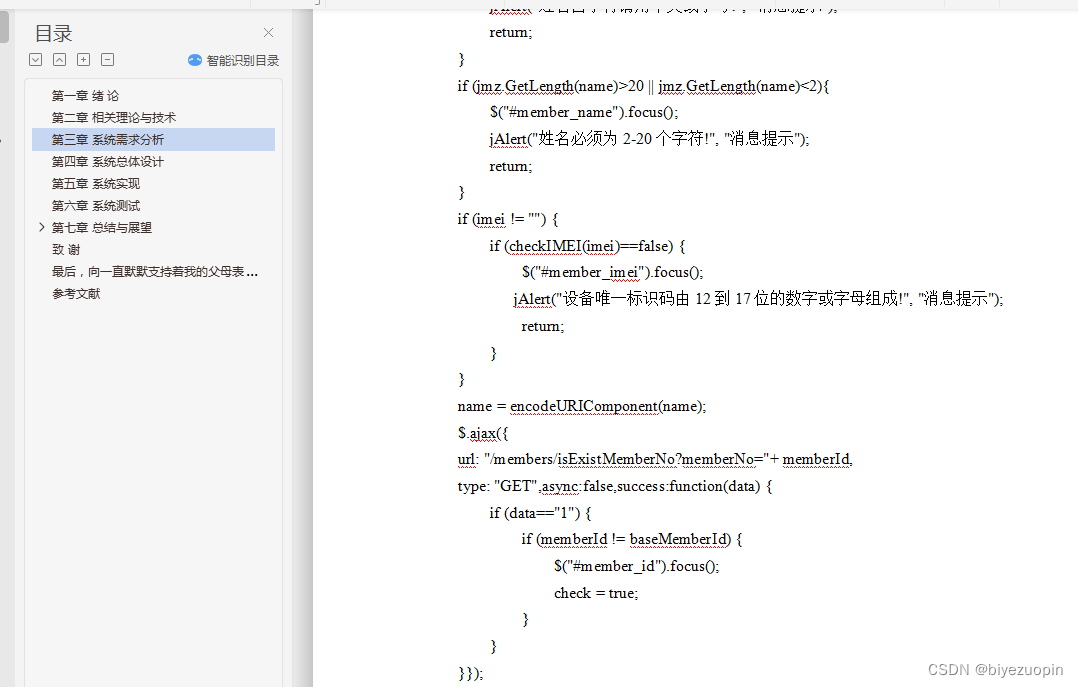Select 第七章 总结与展望 heading
The width and height of the screenshot is (1078, 687).
click(102, 228)
